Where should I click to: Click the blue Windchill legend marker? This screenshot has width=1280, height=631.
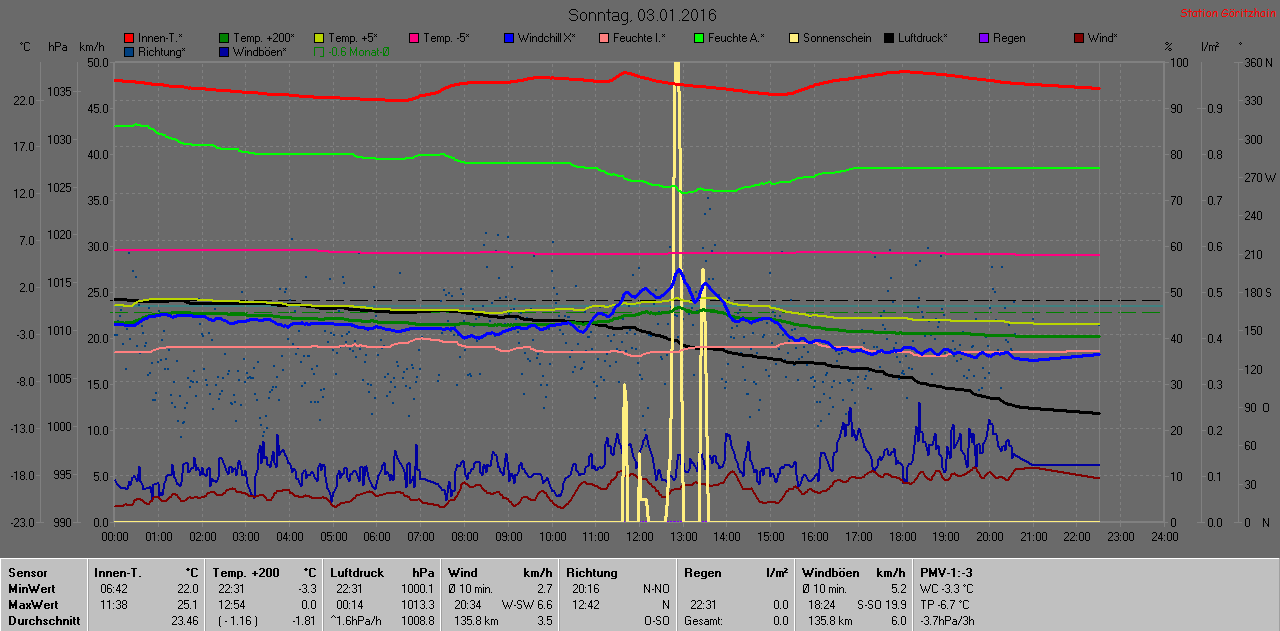click(x=510, y=38)
